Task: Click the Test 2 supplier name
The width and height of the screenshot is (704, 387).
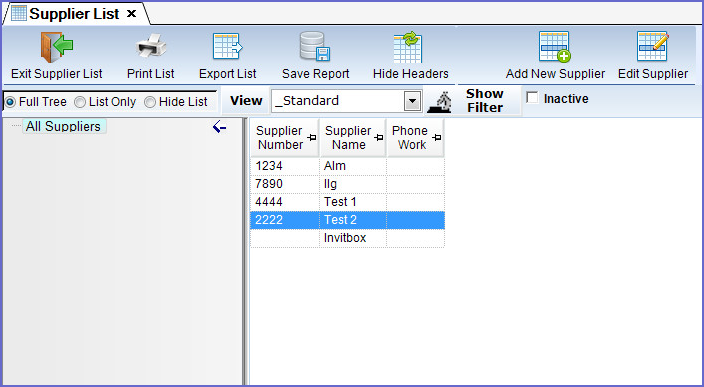Action: click(x=340, y=220)
